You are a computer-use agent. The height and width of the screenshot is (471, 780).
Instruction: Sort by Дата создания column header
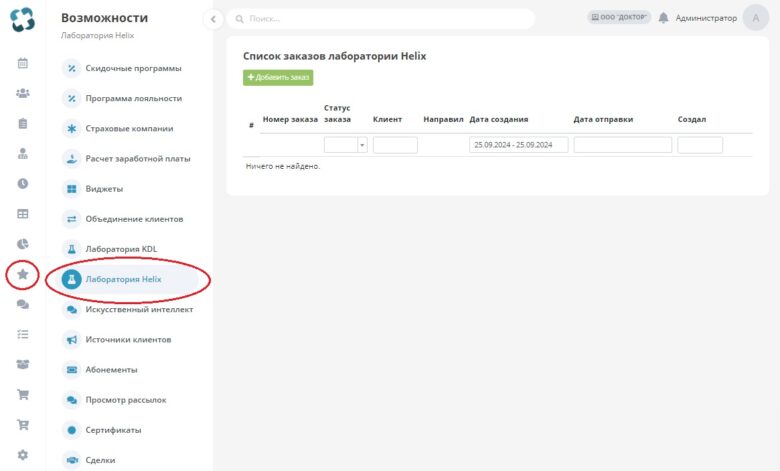click(x=498, y=119)
